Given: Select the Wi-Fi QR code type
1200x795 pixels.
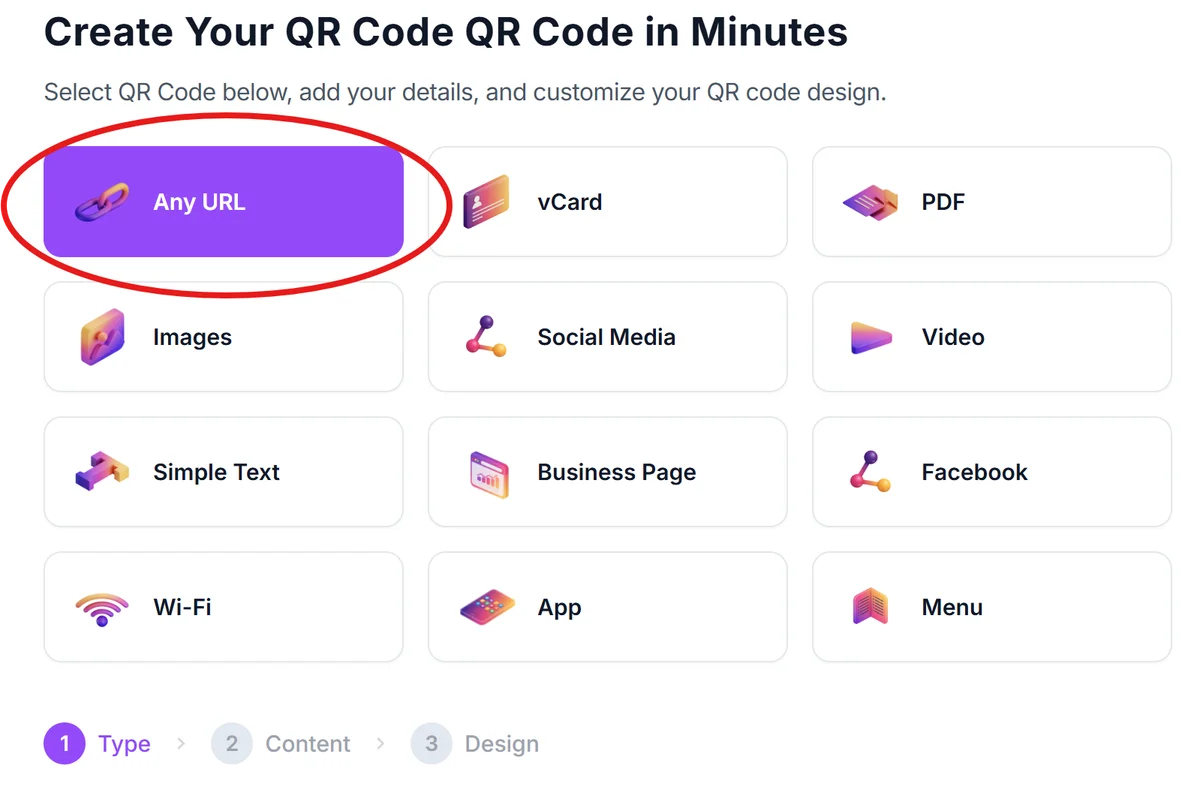Looking at the screenshot, I should tap(222, 606).
